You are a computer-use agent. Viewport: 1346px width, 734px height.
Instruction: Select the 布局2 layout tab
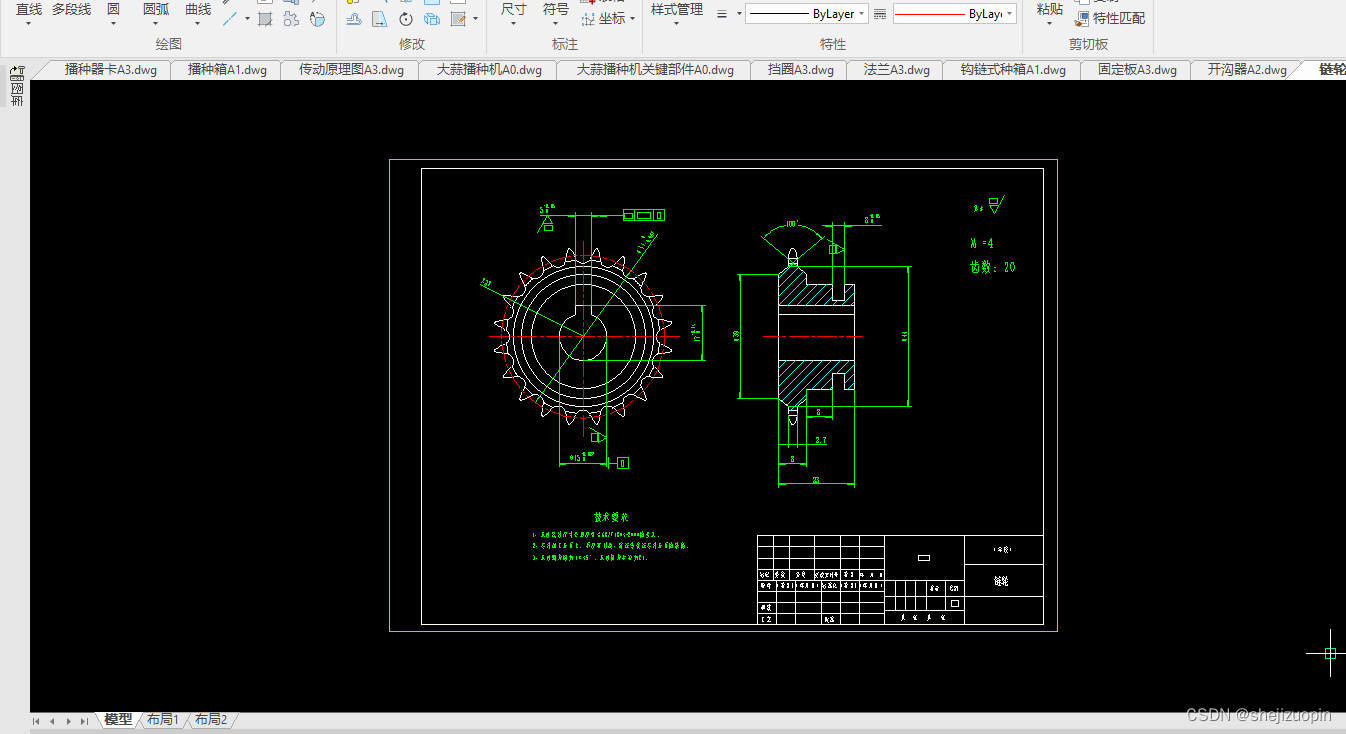point(210,719)
